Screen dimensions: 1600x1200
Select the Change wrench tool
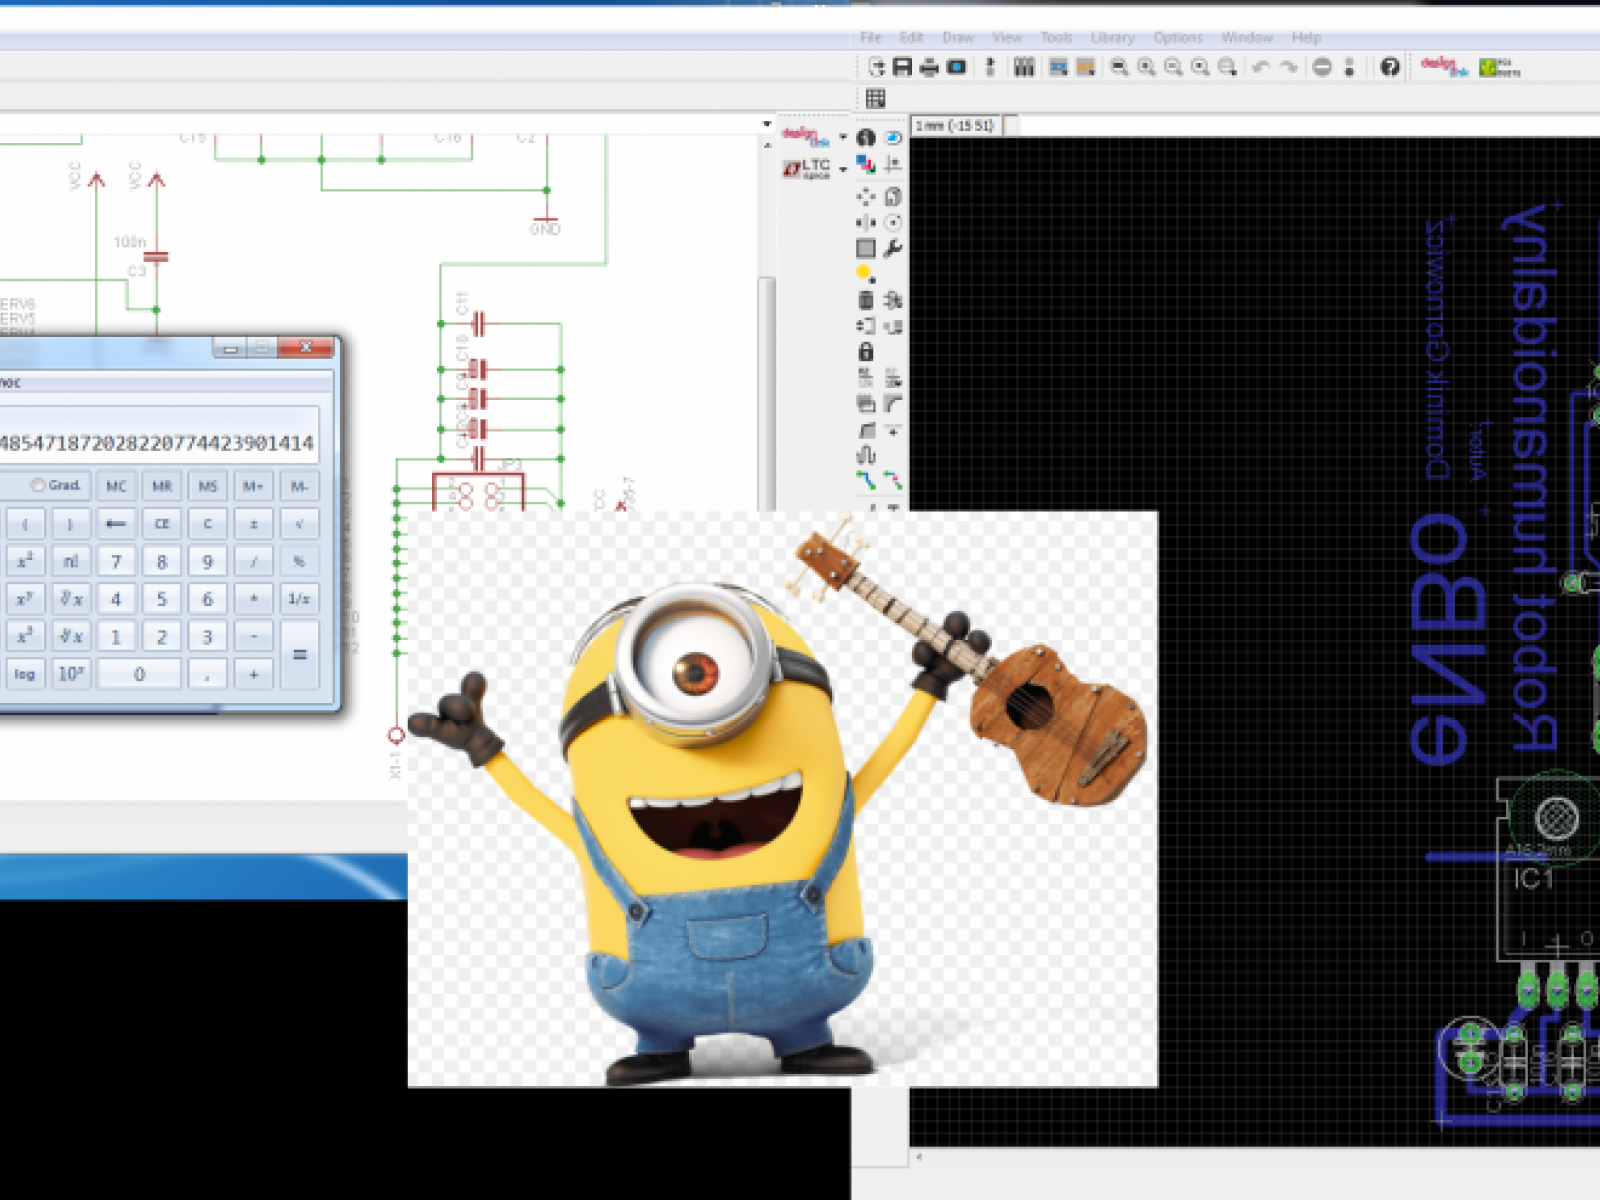pyautogui.click(x=893, y=248)
